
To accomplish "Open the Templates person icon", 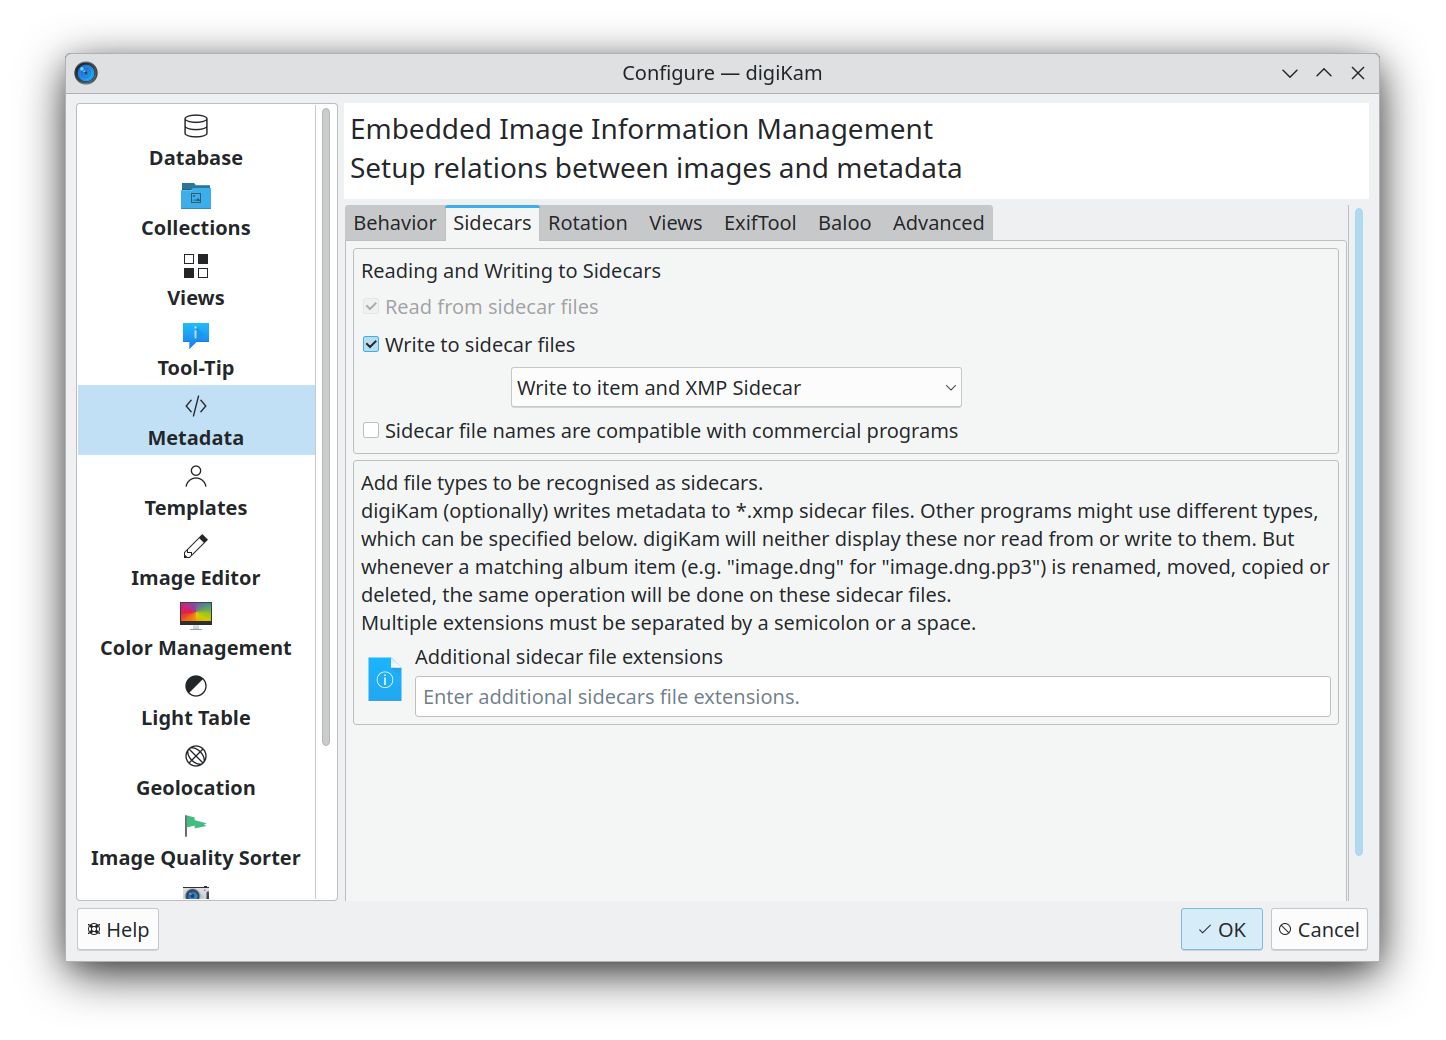I will click(196, 476).
